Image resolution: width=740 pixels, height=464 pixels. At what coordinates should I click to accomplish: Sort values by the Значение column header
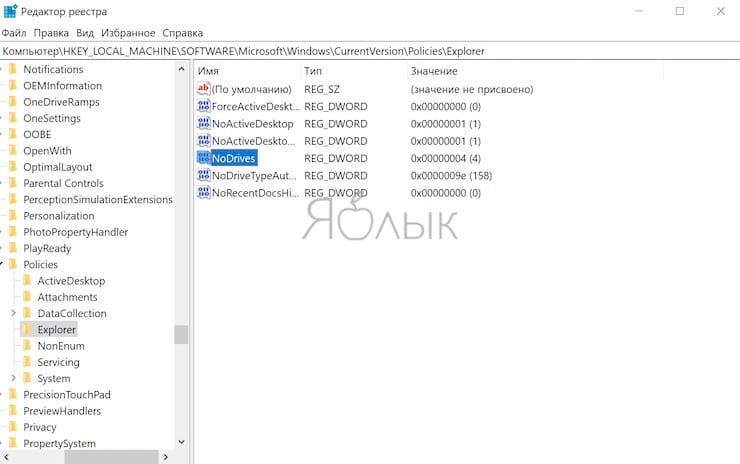[x=535, y=71]
